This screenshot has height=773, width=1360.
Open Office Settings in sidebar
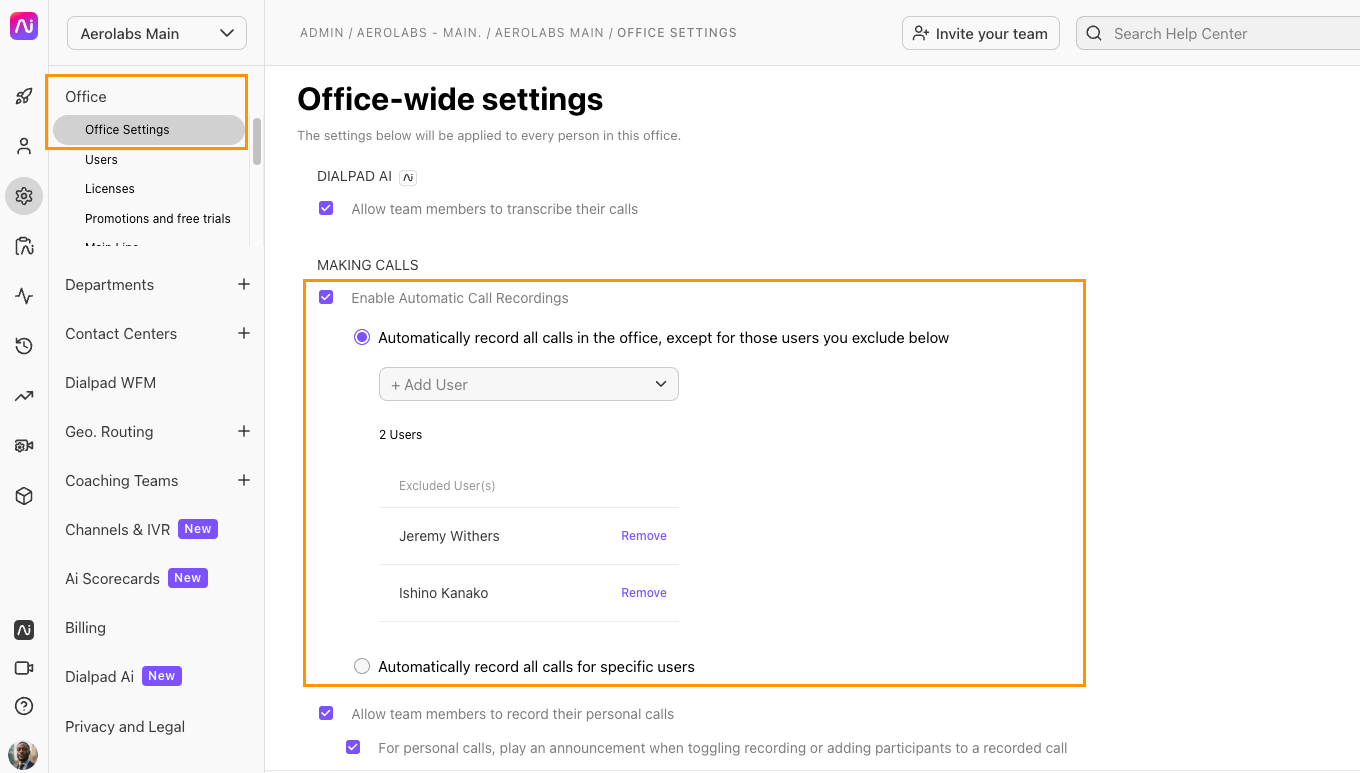[x=149, y=130]
